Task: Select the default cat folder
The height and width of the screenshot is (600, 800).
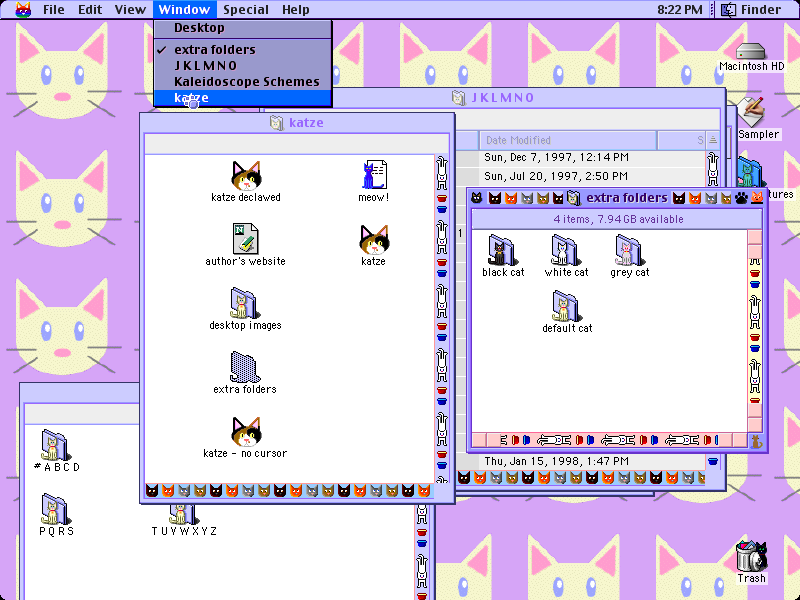Action: (x=566, y=306)
